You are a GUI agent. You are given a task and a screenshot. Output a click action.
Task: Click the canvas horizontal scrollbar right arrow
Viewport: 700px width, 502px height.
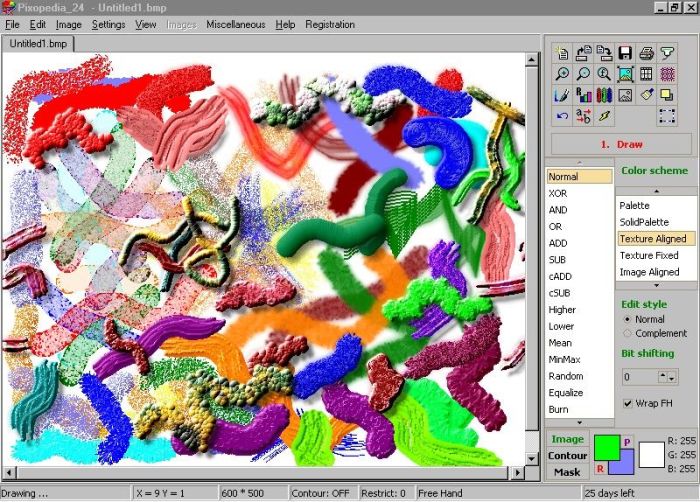[x=518, y=472]
